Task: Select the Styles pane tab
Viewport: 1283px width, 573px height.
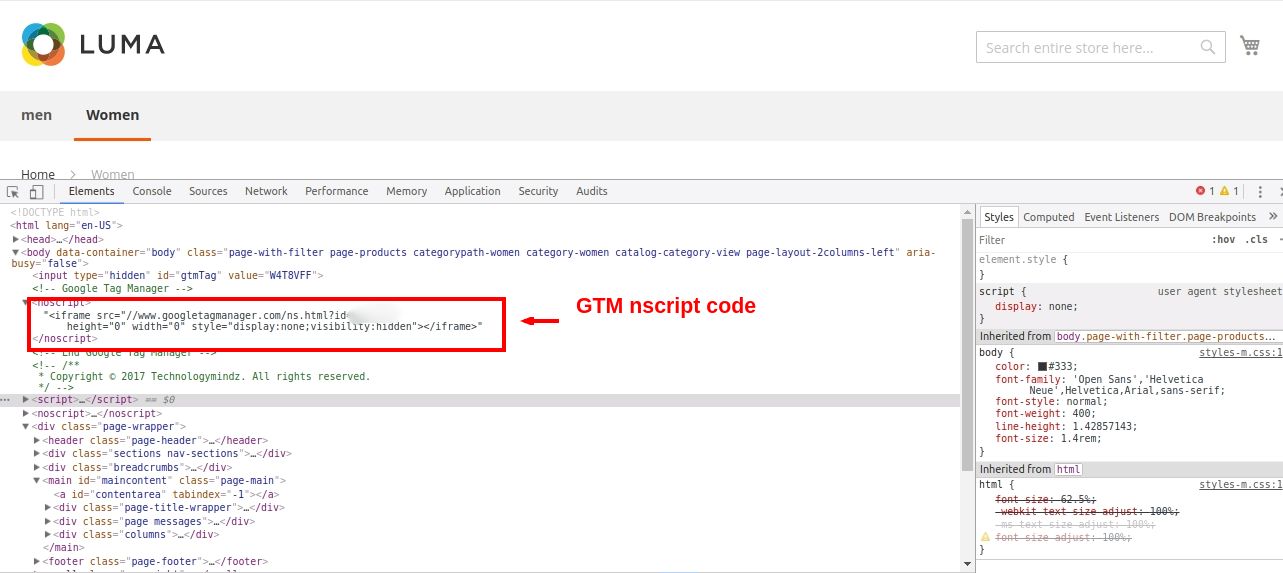Action: tap(998, 217)
